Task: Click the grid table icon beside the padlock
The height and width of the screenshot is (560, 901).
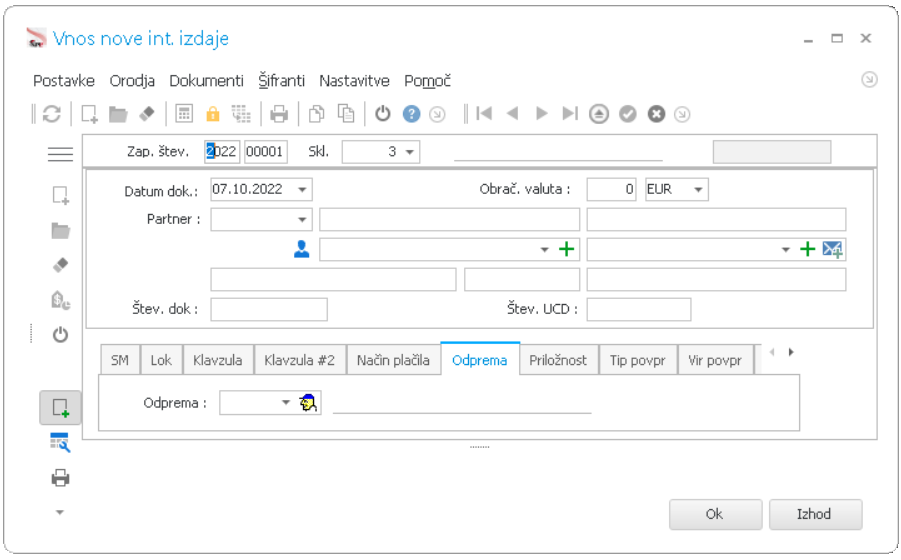Action: (241, 114)
